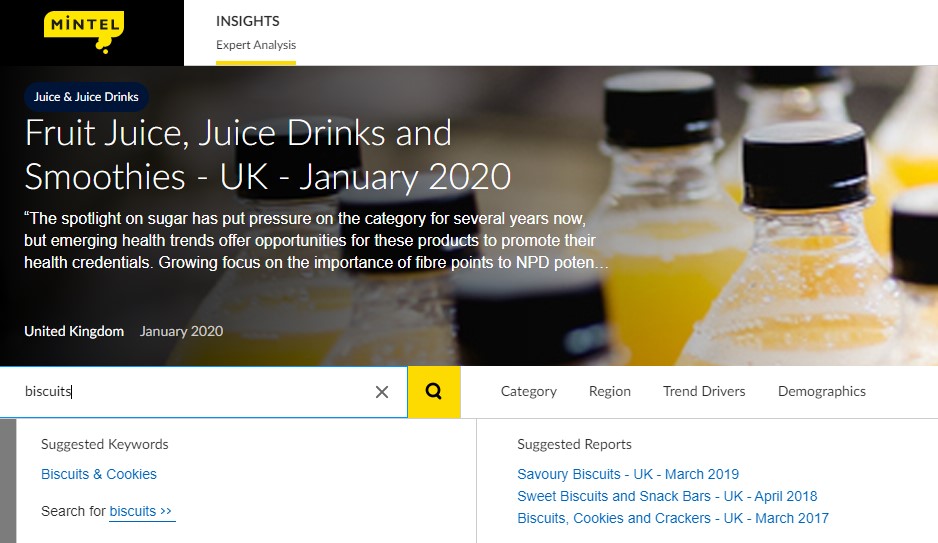
Task: Expand the Demographics filter
Action: 821,392
